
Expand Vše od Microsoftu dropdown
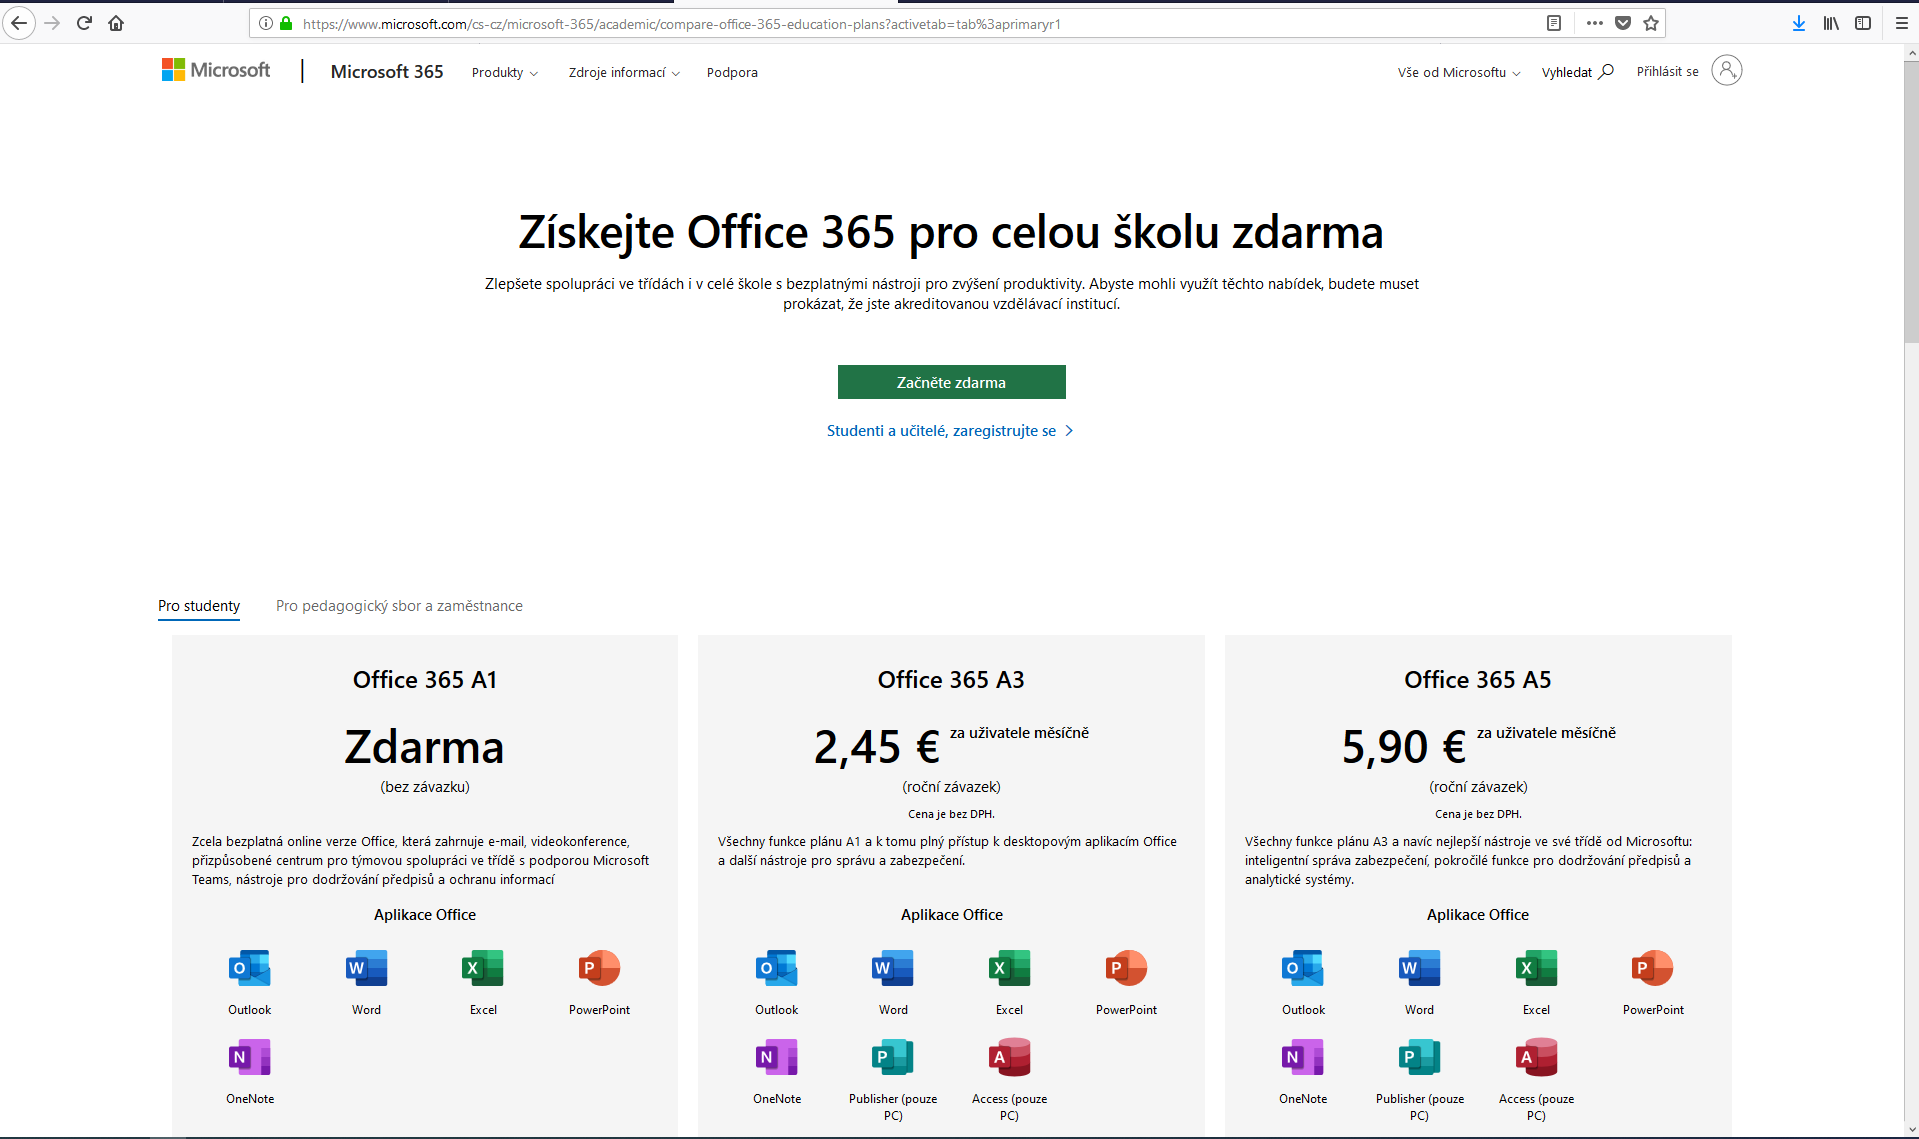pos(1459,72)
